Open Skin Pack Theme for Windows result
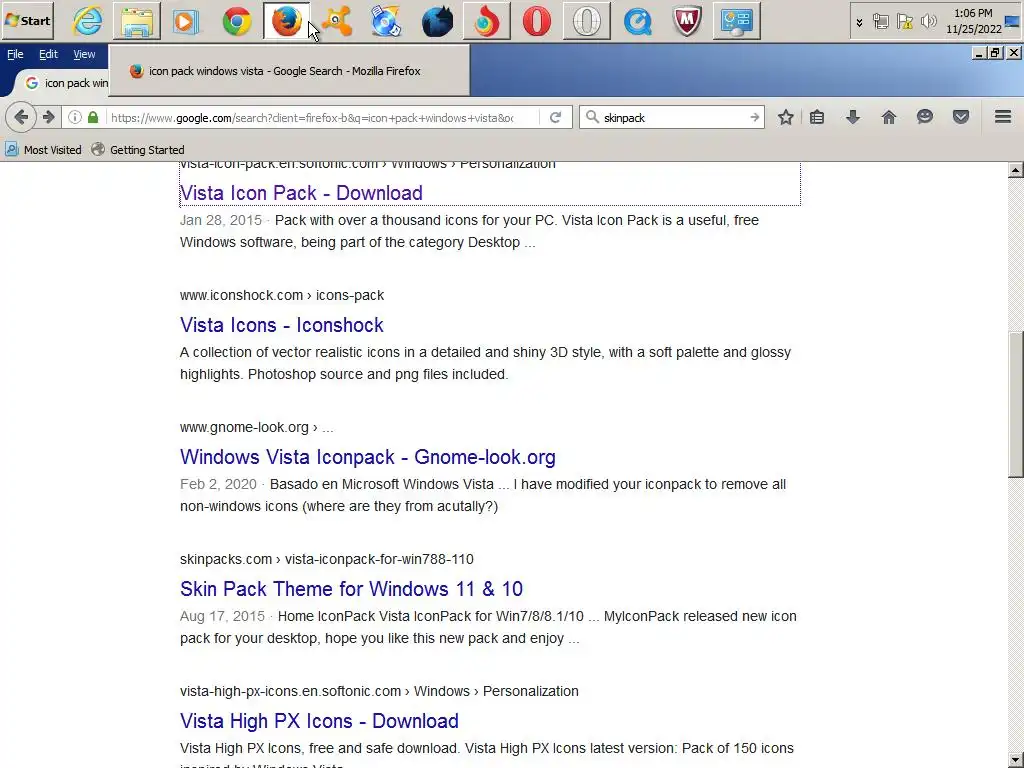The image size is (1024, 768). (x=351, y=588)
